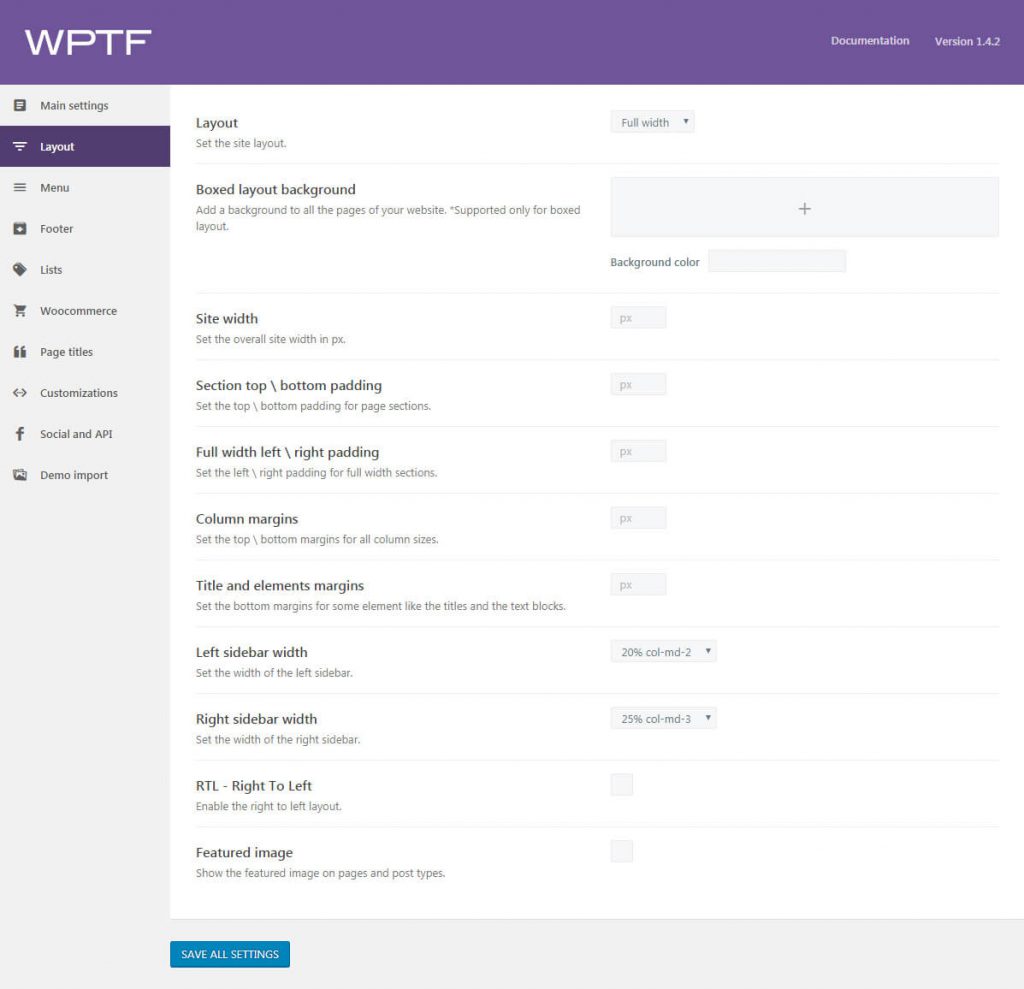Open the Right sidebar width dropdown

point(663,717)
